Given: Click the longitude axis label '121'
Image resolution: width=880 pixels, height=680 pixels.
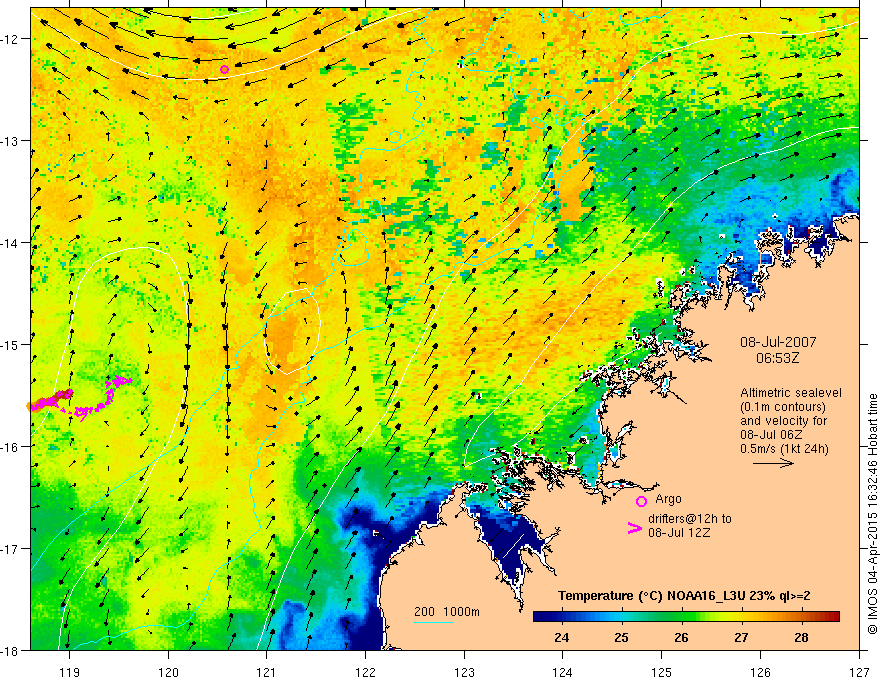Looking at the screenshot, I should (x=267, y=672).
